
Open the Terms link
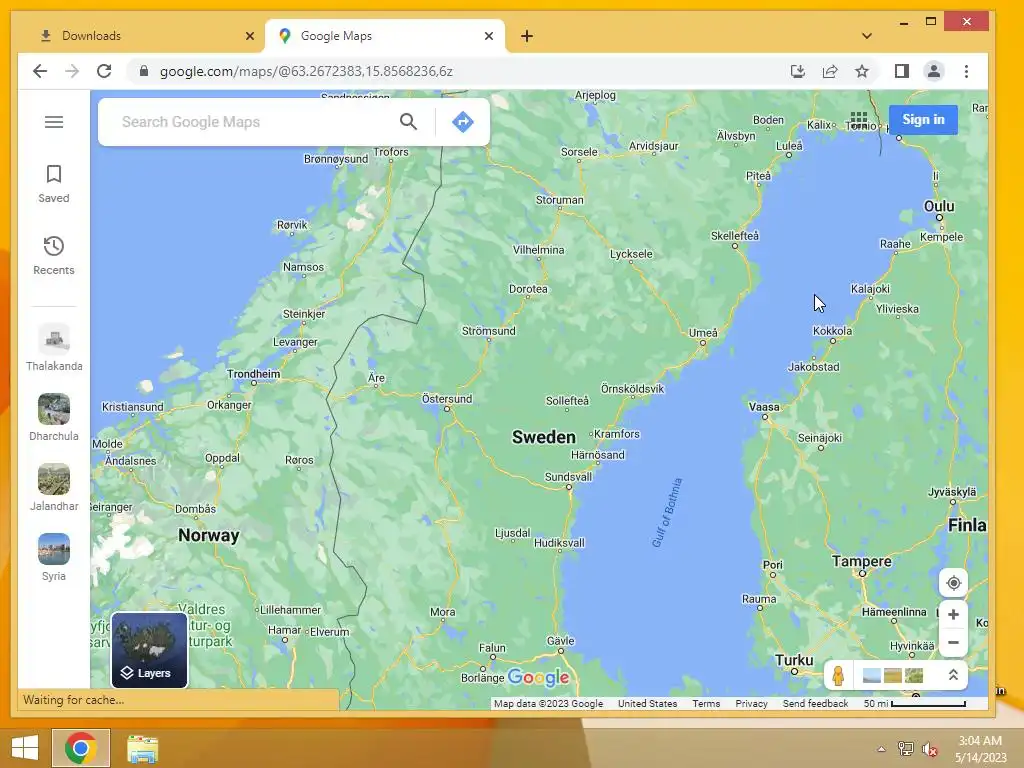pos(706,703)
